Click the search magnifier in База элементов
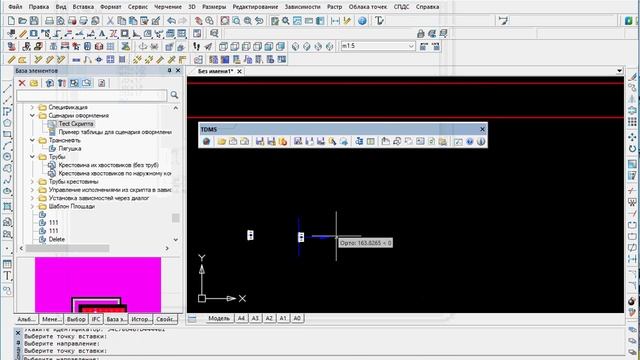This screenshot has width=640, height=360. click(174, 95)
